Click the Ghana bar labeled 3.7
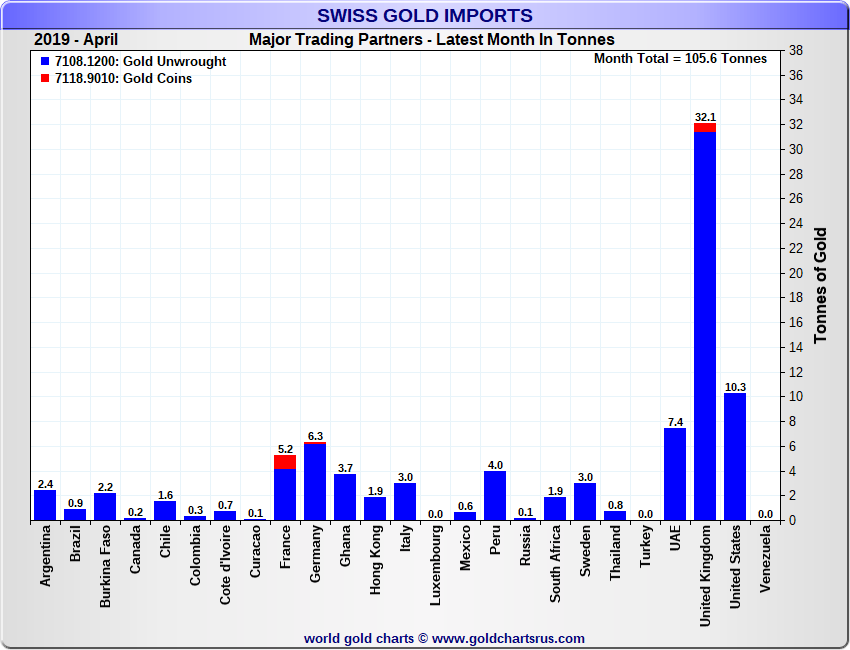This screenshot has height=650, width=850. point(345,497)
